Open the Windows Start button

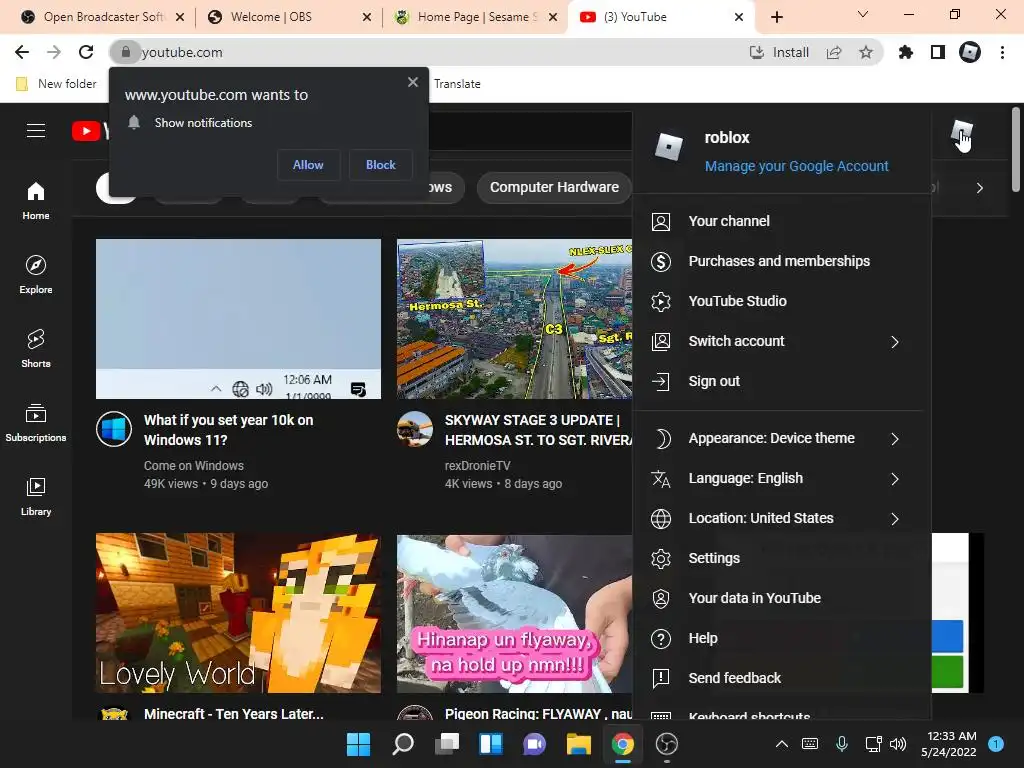358,744
